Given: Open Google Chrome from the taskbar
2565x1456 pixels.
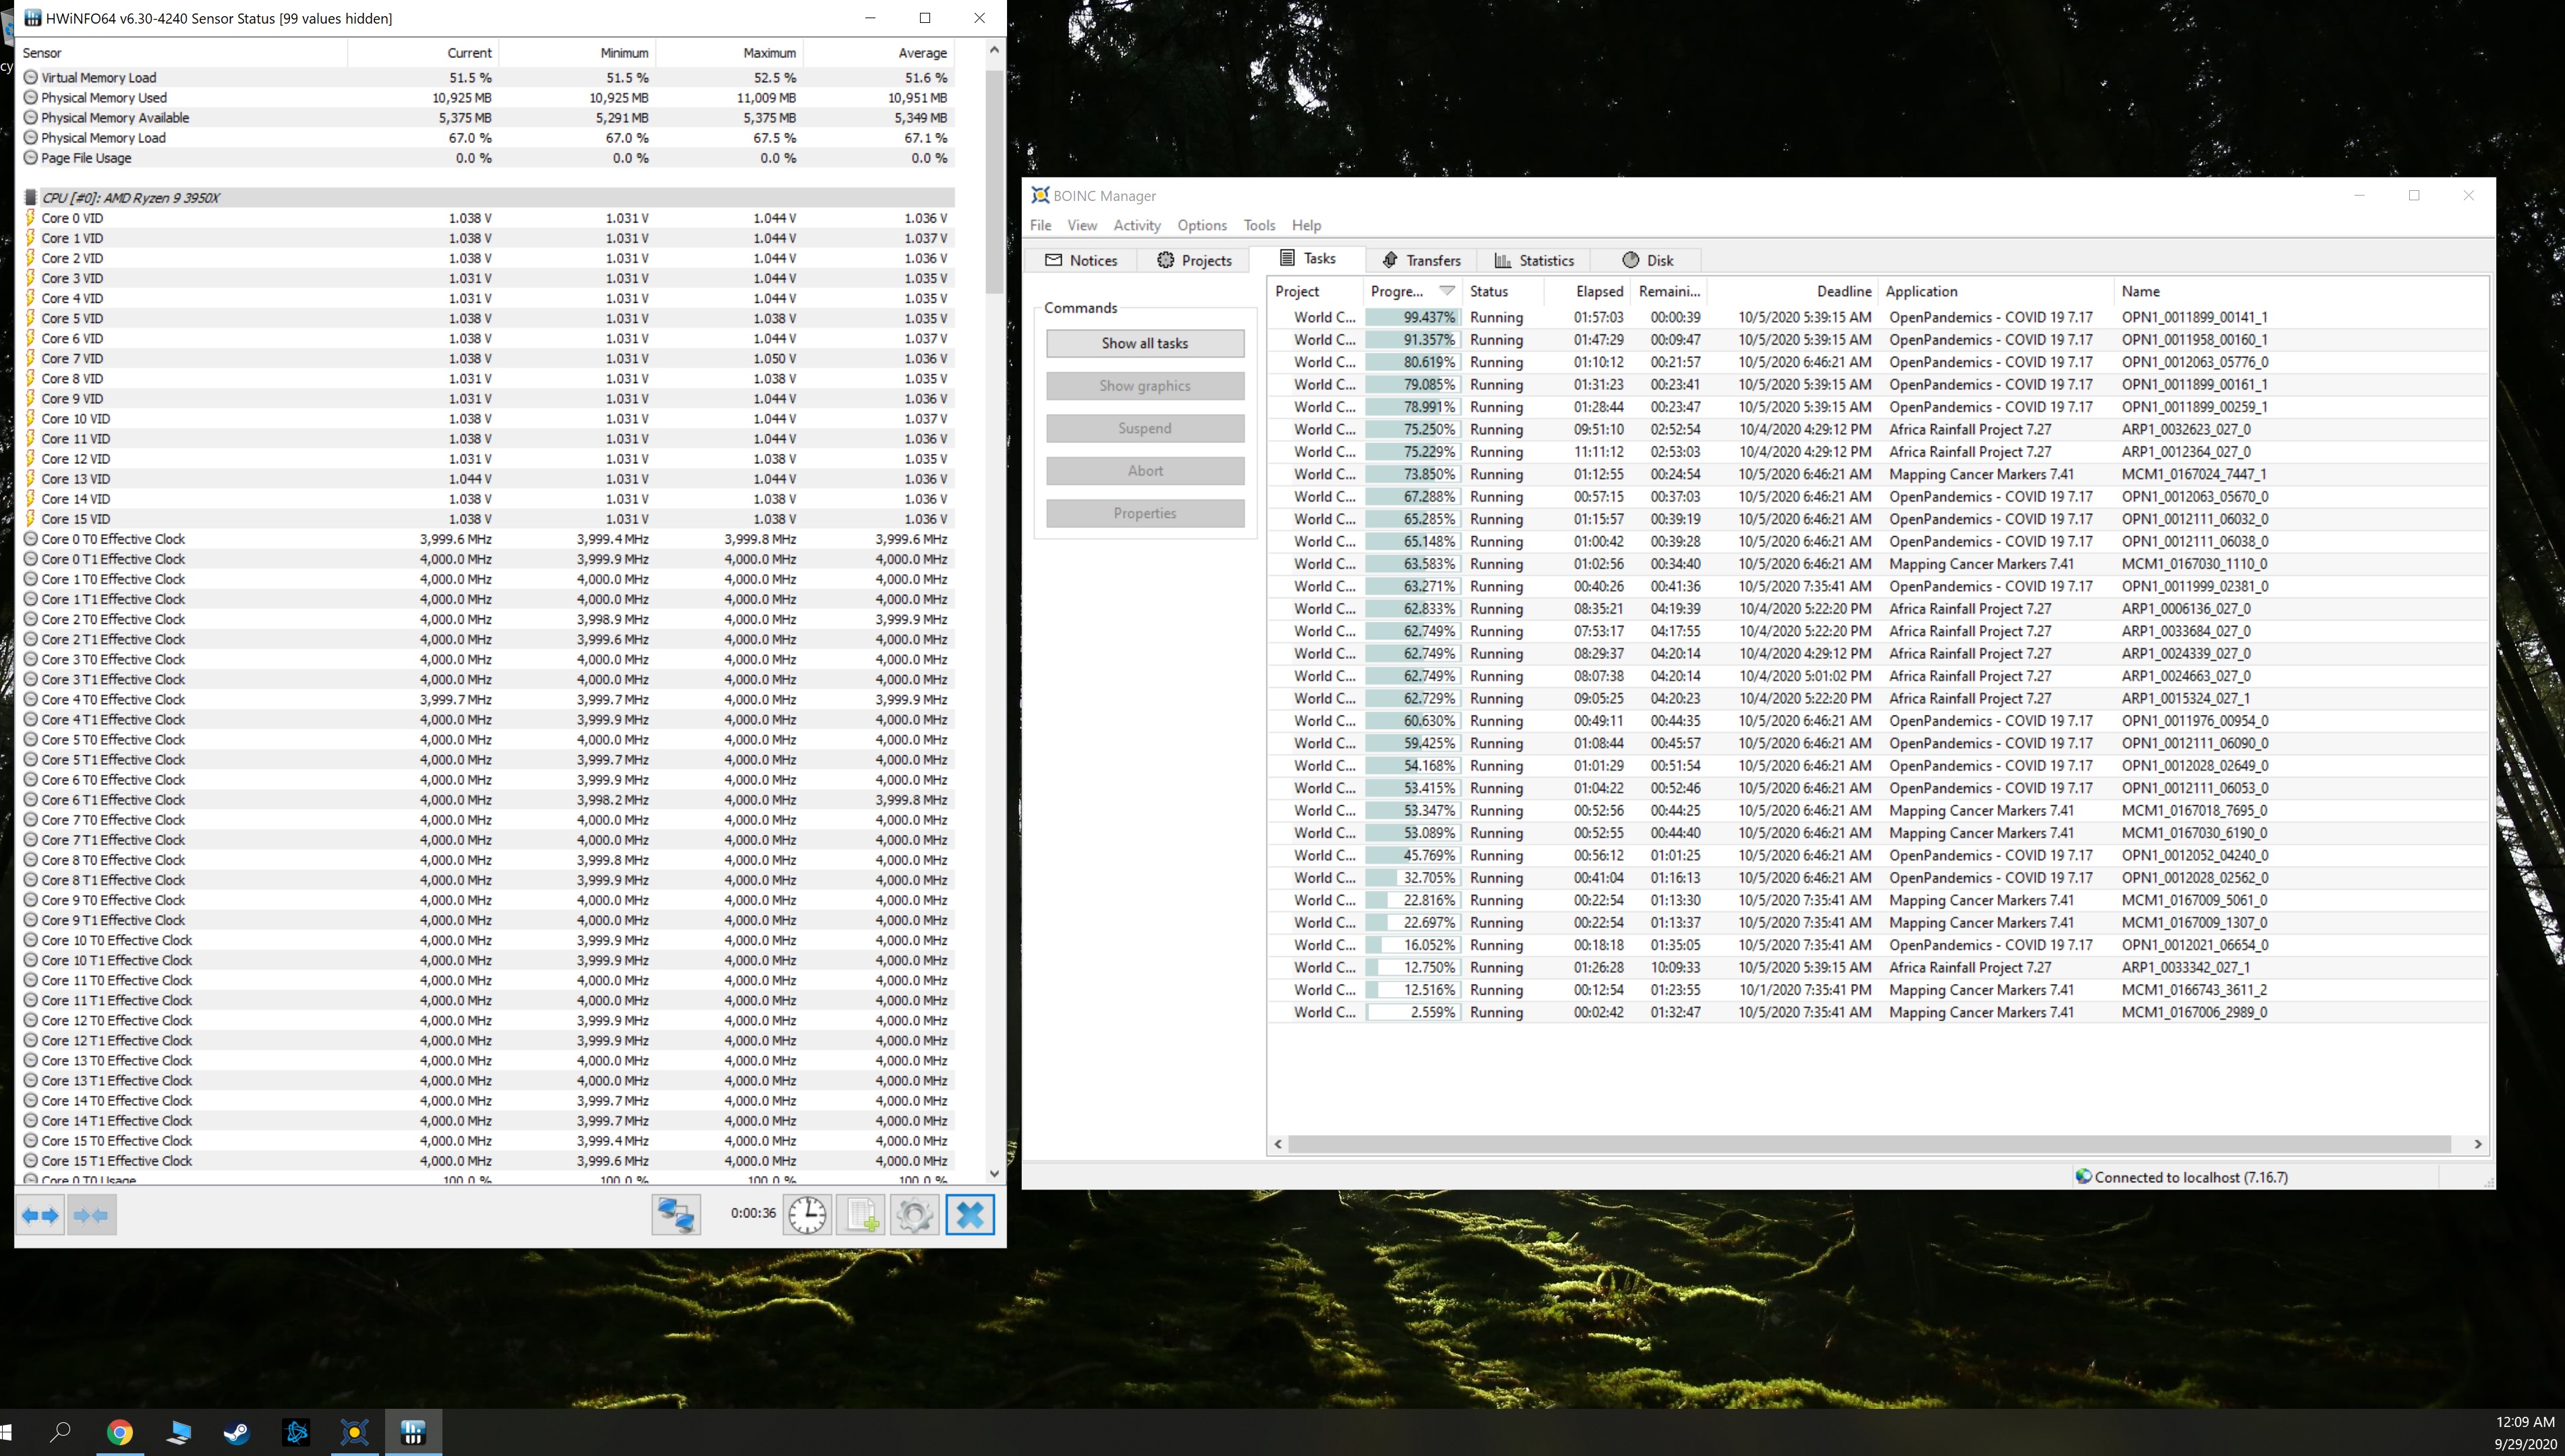Looking at the screenshot, I should [x=120, y=1432].
